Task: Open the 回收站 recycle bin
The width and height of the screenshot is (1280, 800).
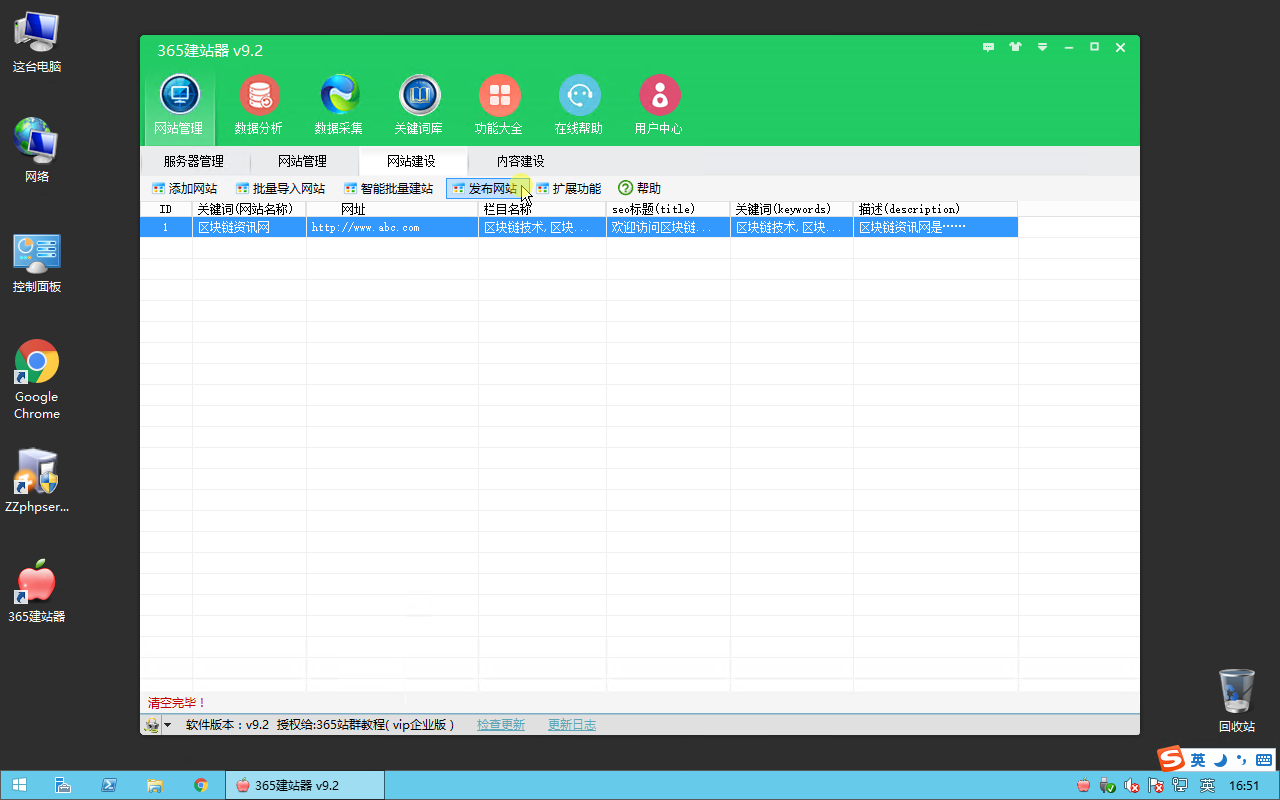Action: coord(1237,700)
